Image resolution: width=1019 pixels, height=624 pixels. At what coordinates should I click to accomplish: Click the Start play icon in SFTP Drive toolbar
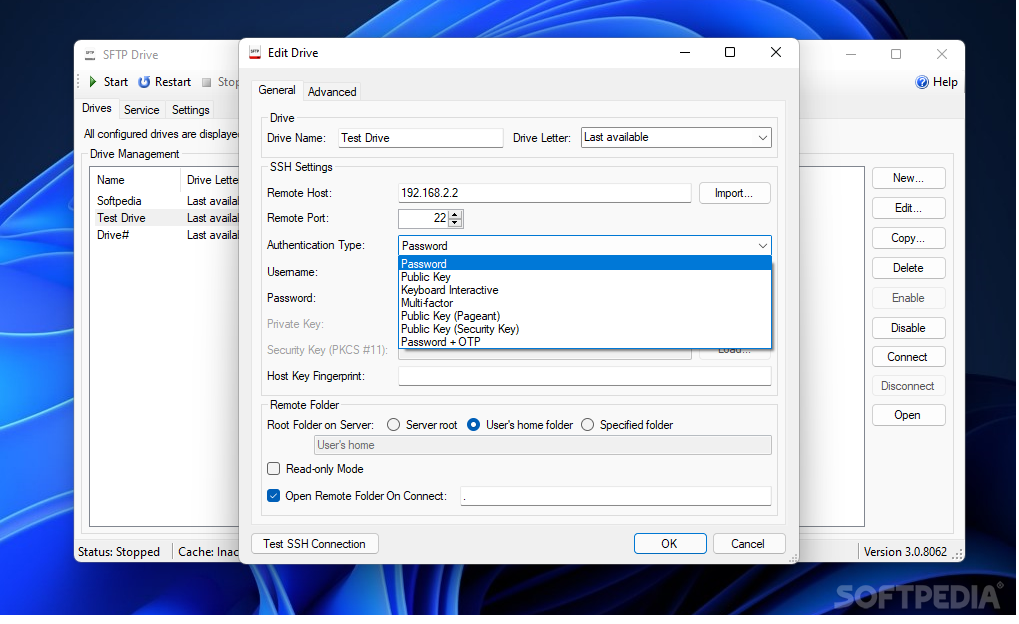93,82
